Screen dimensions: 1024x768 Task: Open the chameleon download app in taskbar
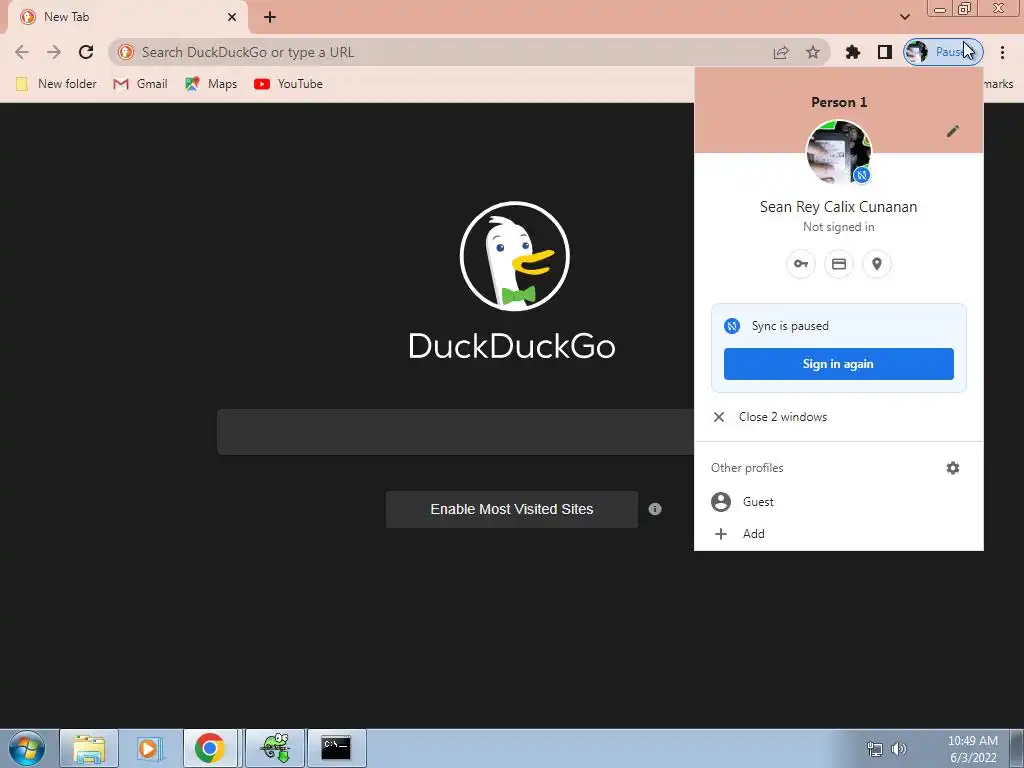275,748
